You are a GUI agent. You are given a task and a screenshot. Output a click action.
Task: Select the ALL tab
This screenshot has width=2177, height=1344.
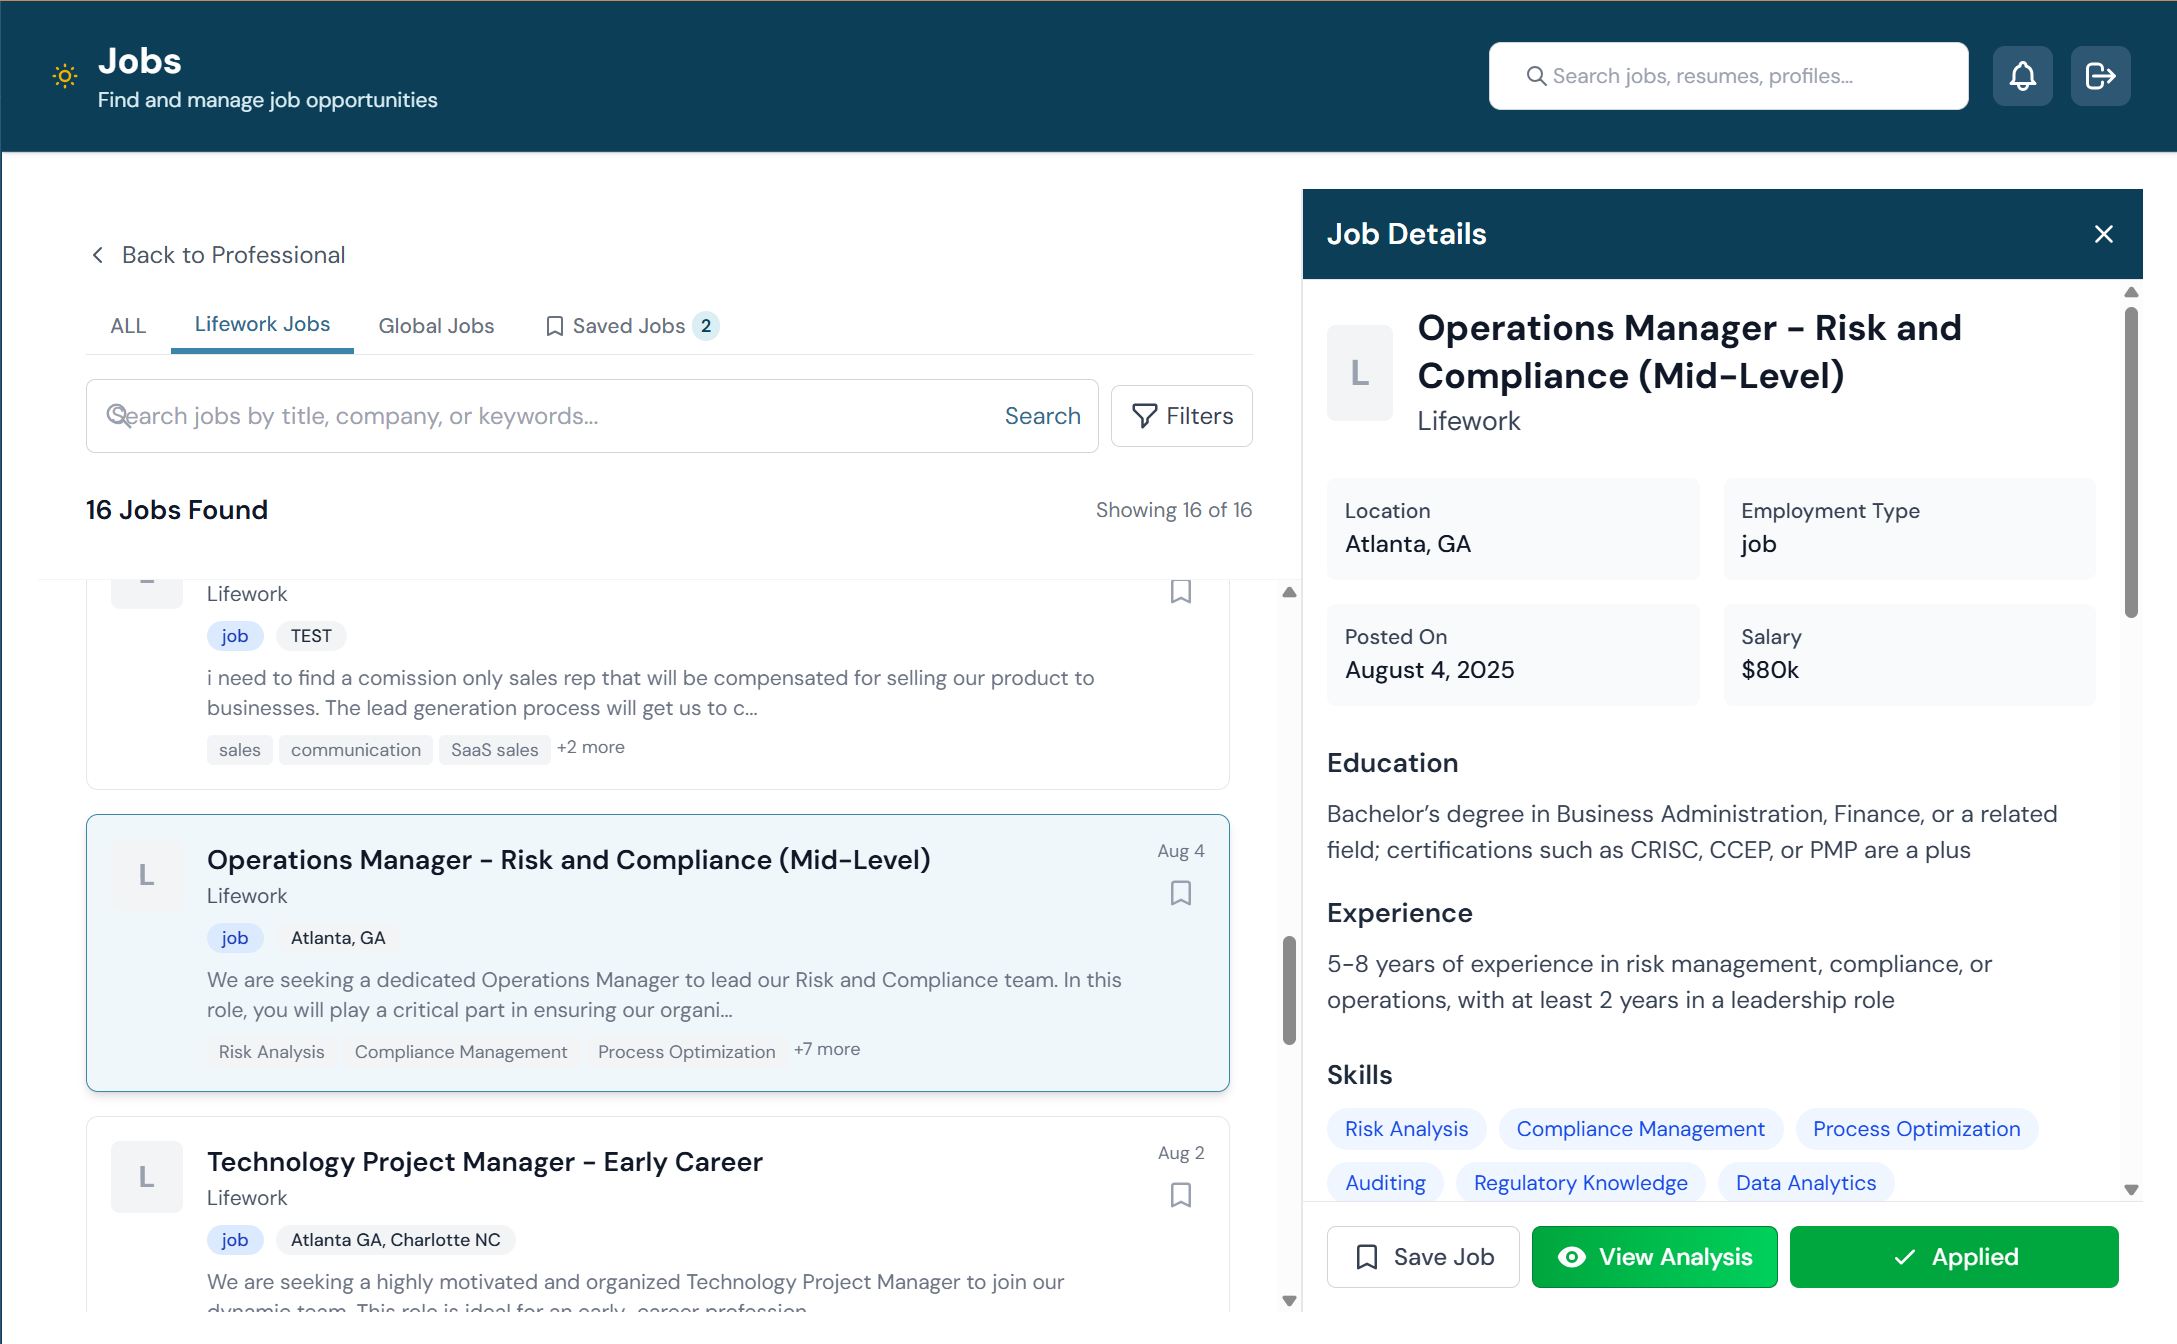point(128,326)
